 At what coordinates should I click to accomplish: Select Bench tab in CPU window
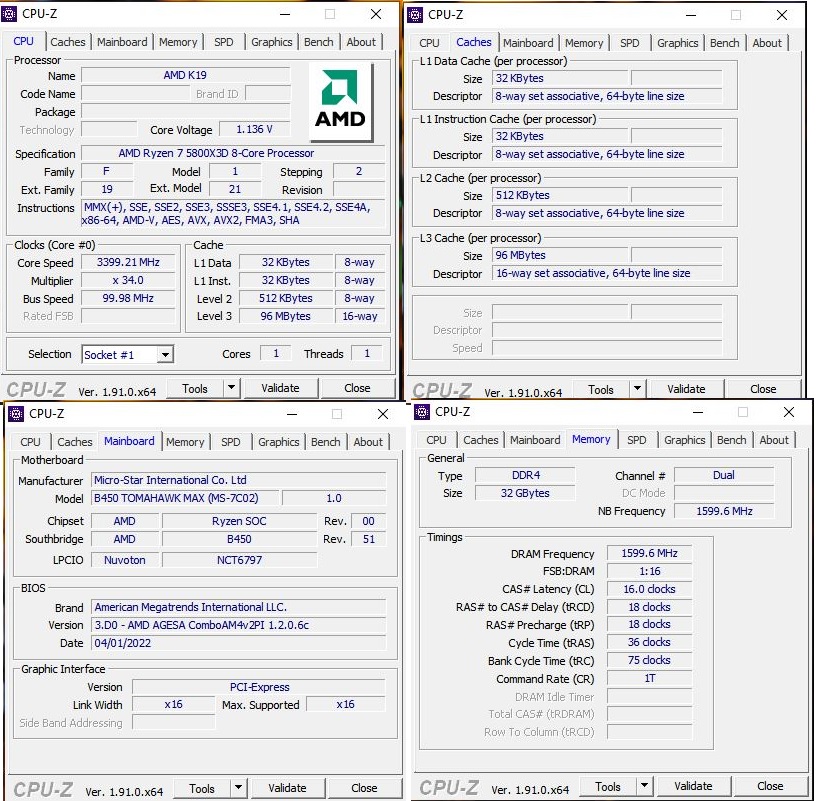coord(318,42)
